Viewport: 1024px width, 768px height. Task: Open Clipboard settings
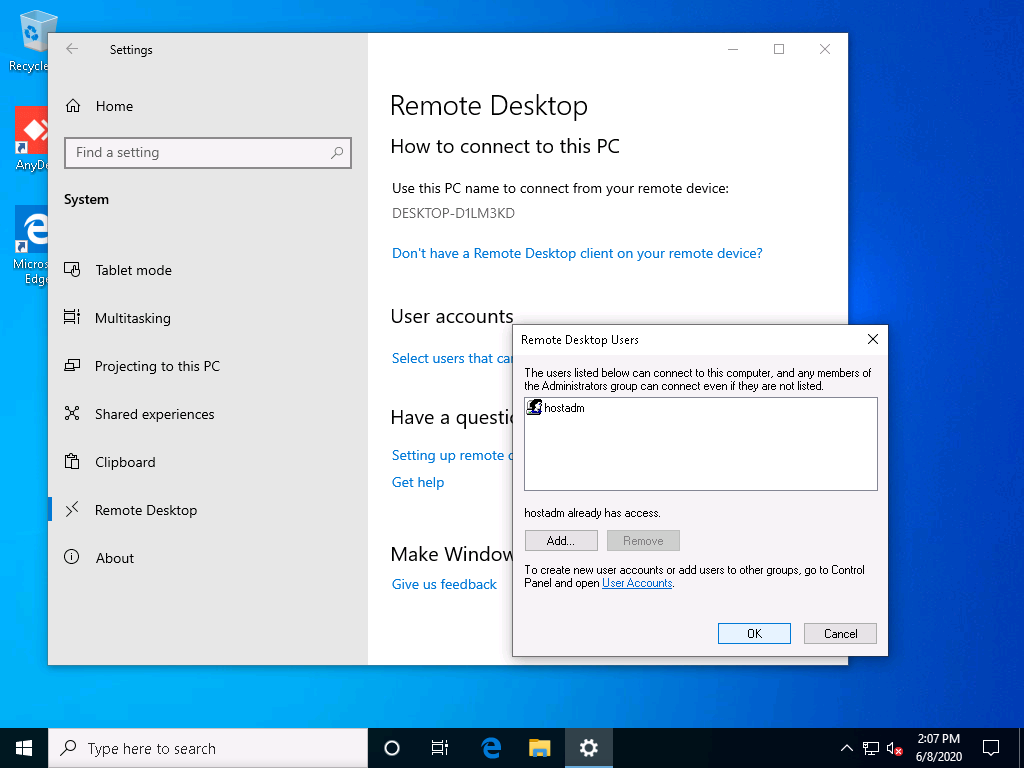click(x=125, y=462)
